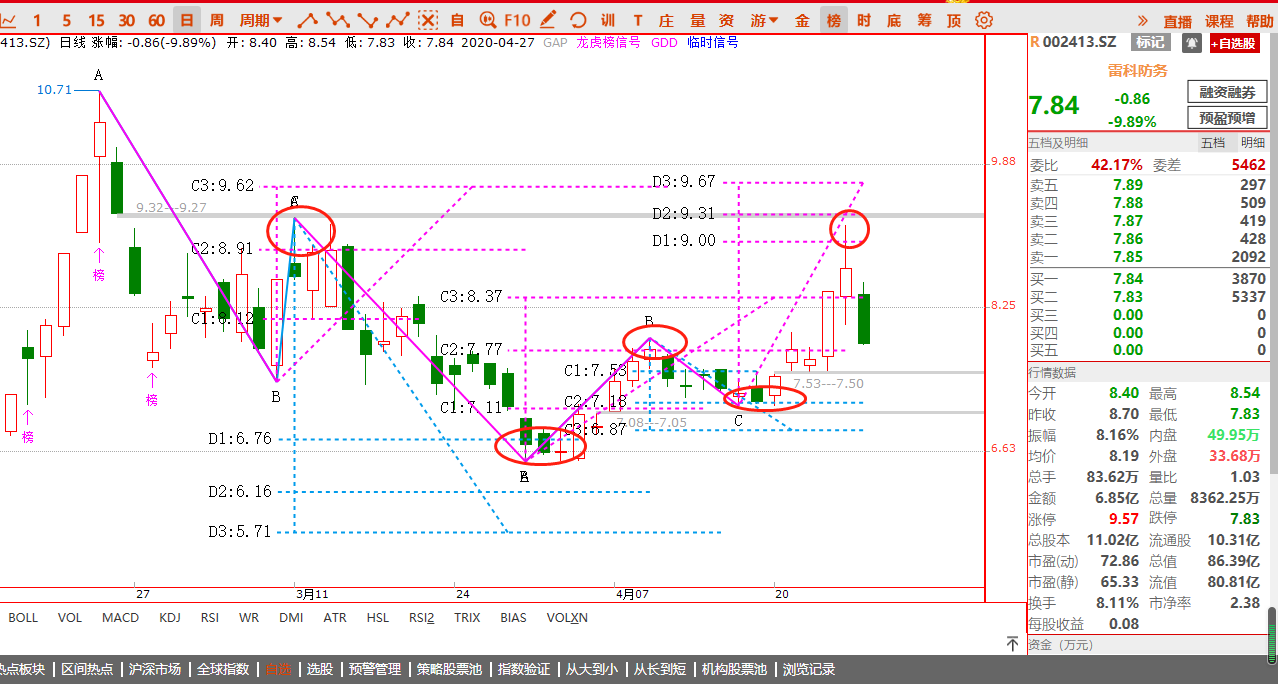
Task: Toggle the 临时信号 indicator
Action: tap(713, 42)
